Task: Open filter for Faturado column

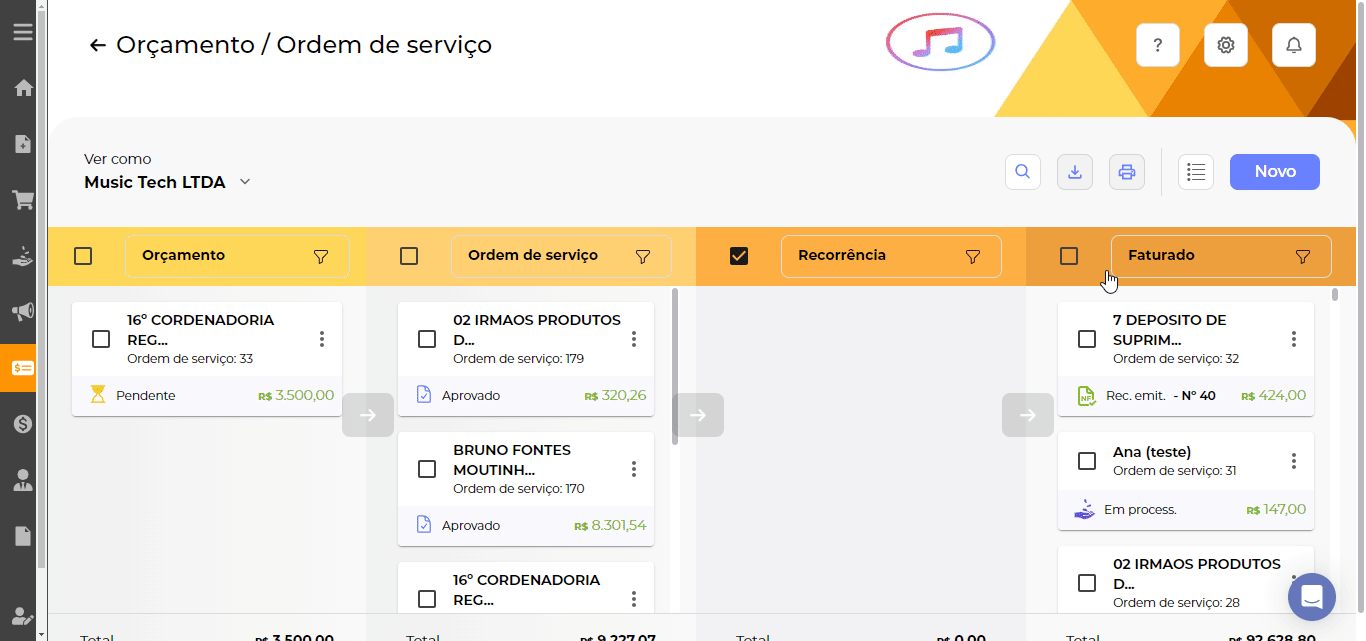Action: tap(1302, 256)
